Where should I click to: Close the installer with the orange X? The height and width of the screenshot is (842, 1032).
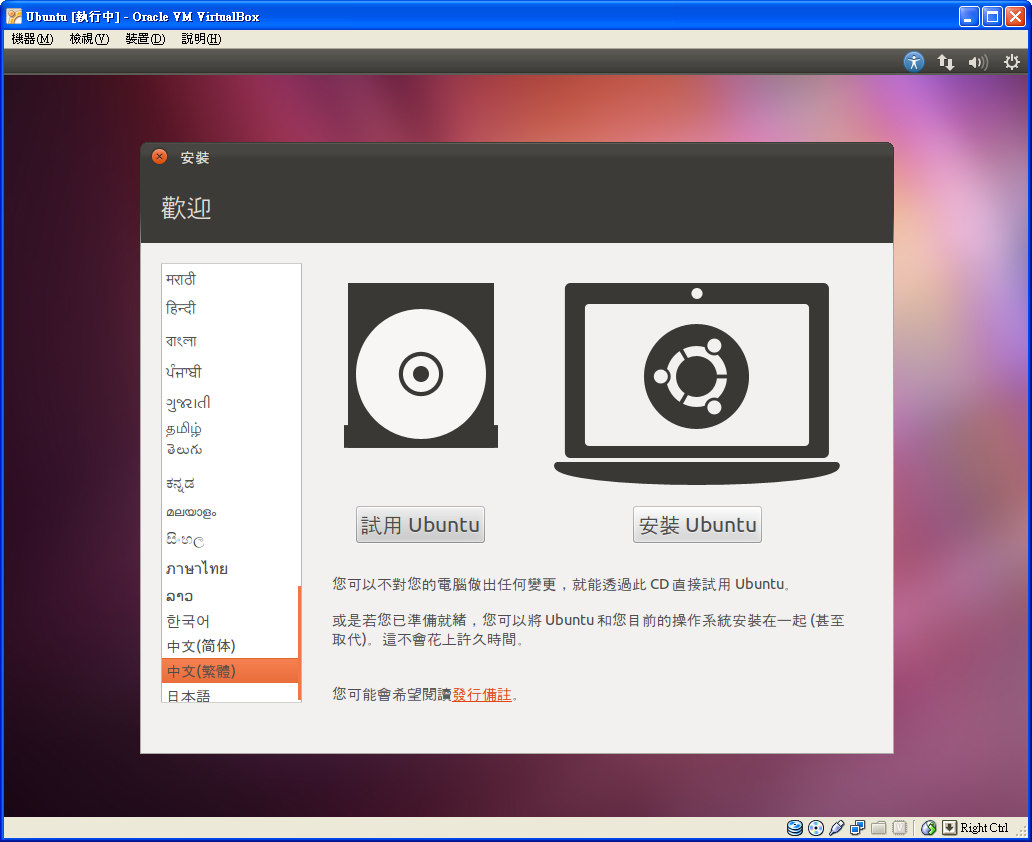pos(159,157)
